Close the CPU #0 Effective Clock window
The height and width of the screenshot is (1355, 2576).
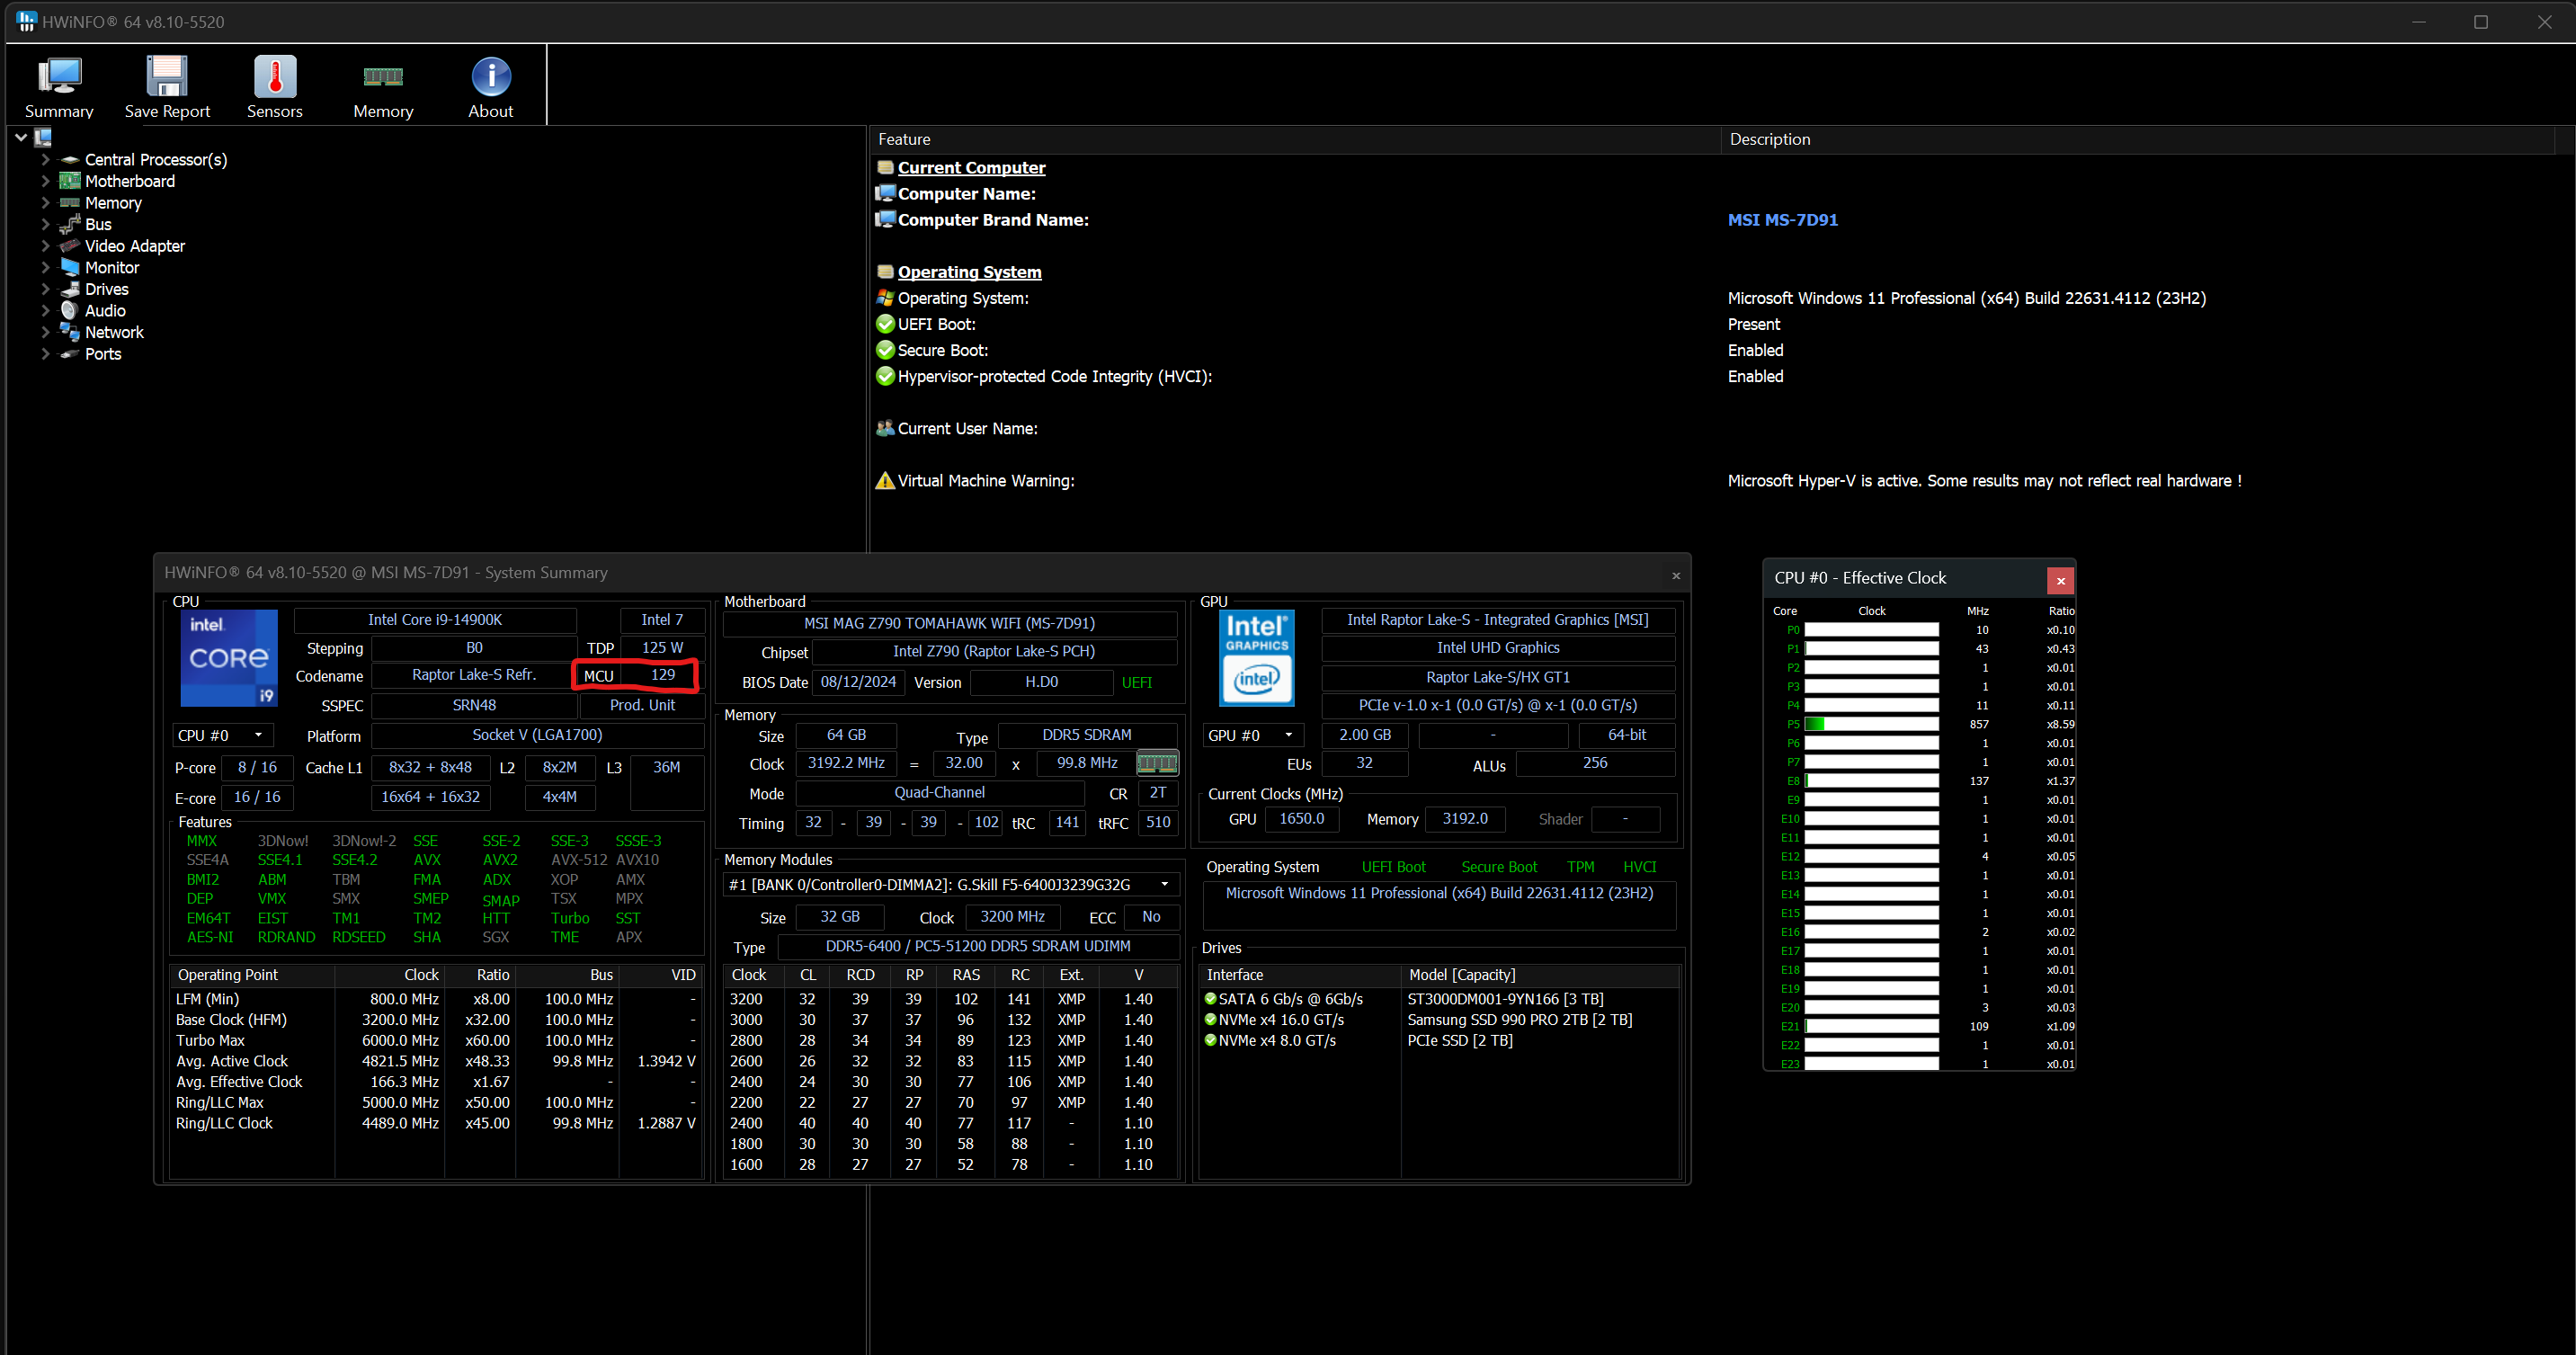(2059, 580)
